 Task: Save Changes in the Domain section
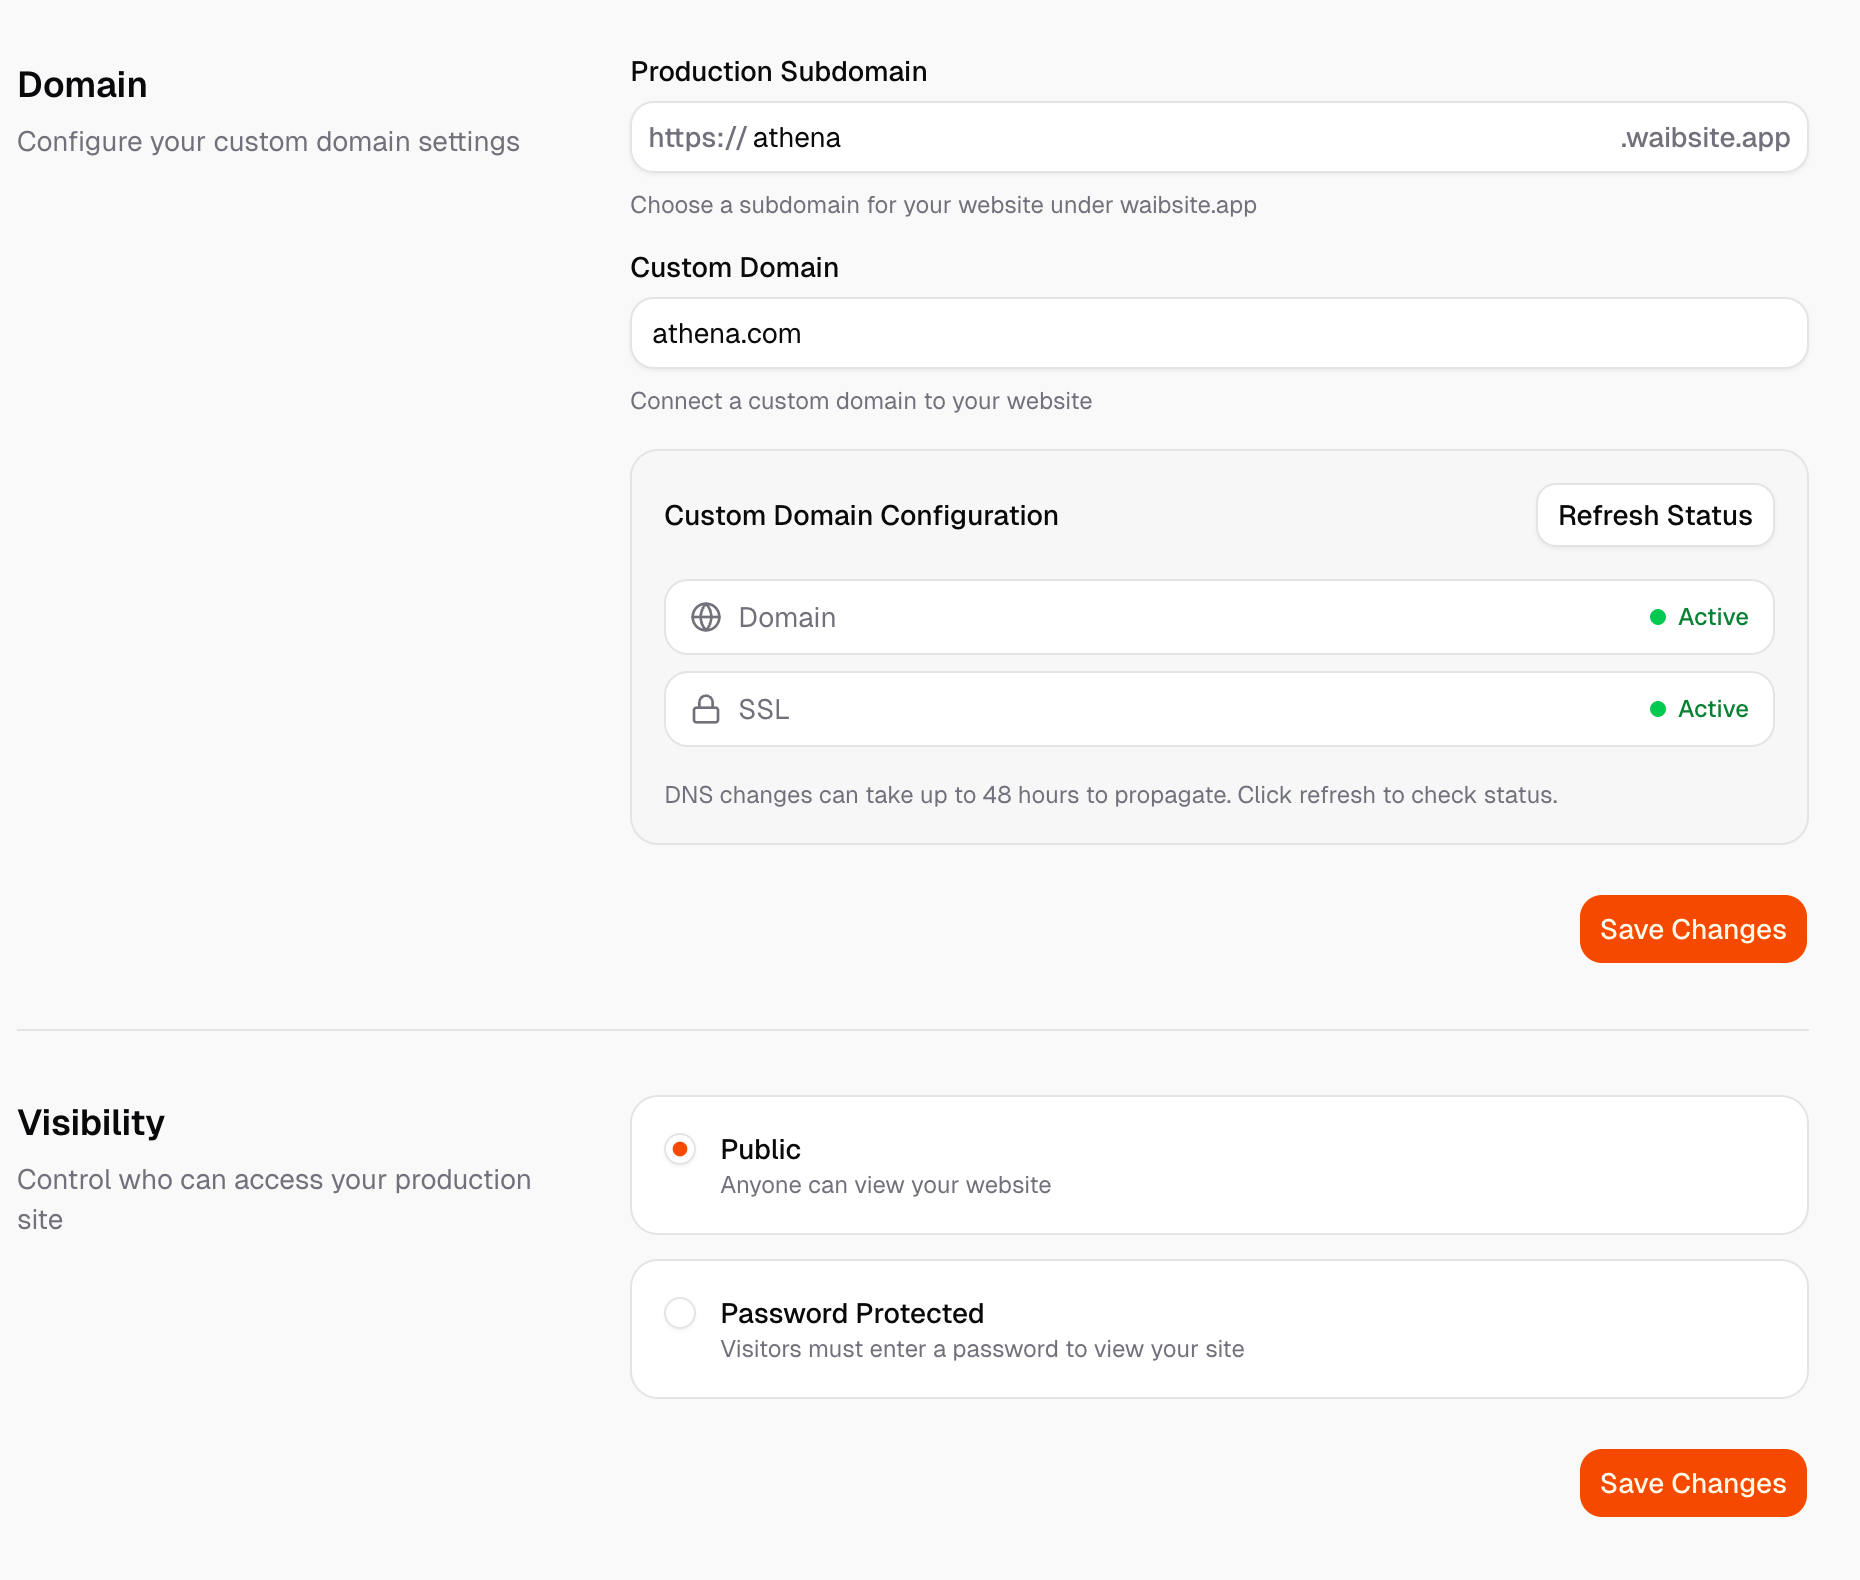tap(1692, 929)
